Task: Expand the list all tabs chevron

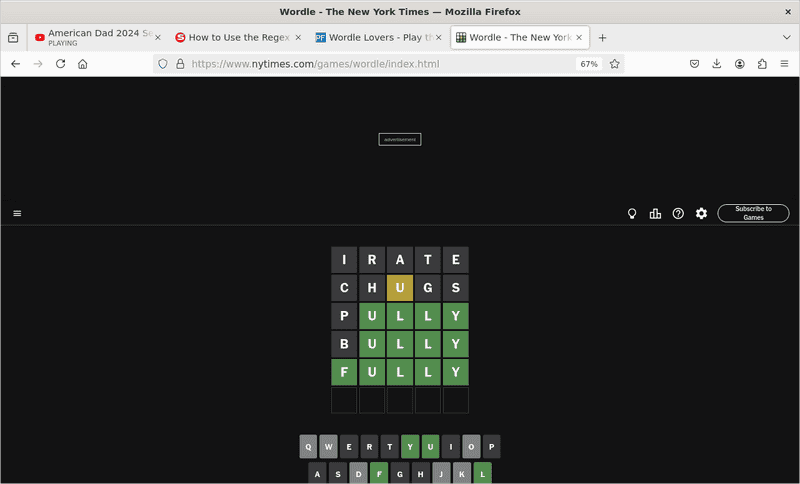Action: pos(787,38)
